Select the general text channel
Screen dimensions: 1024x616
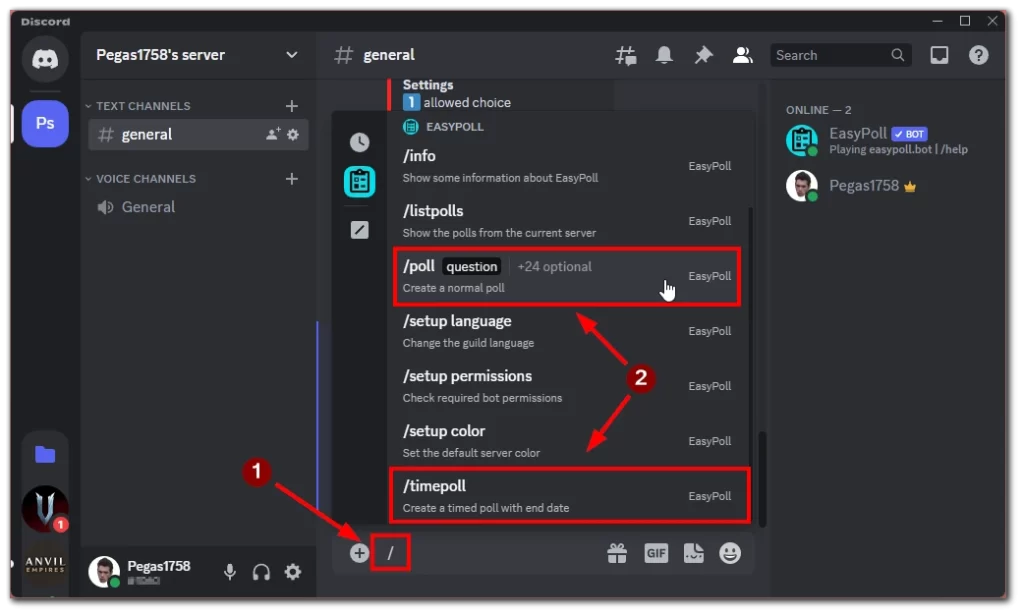pyautogui.click(x=198, y=134)
